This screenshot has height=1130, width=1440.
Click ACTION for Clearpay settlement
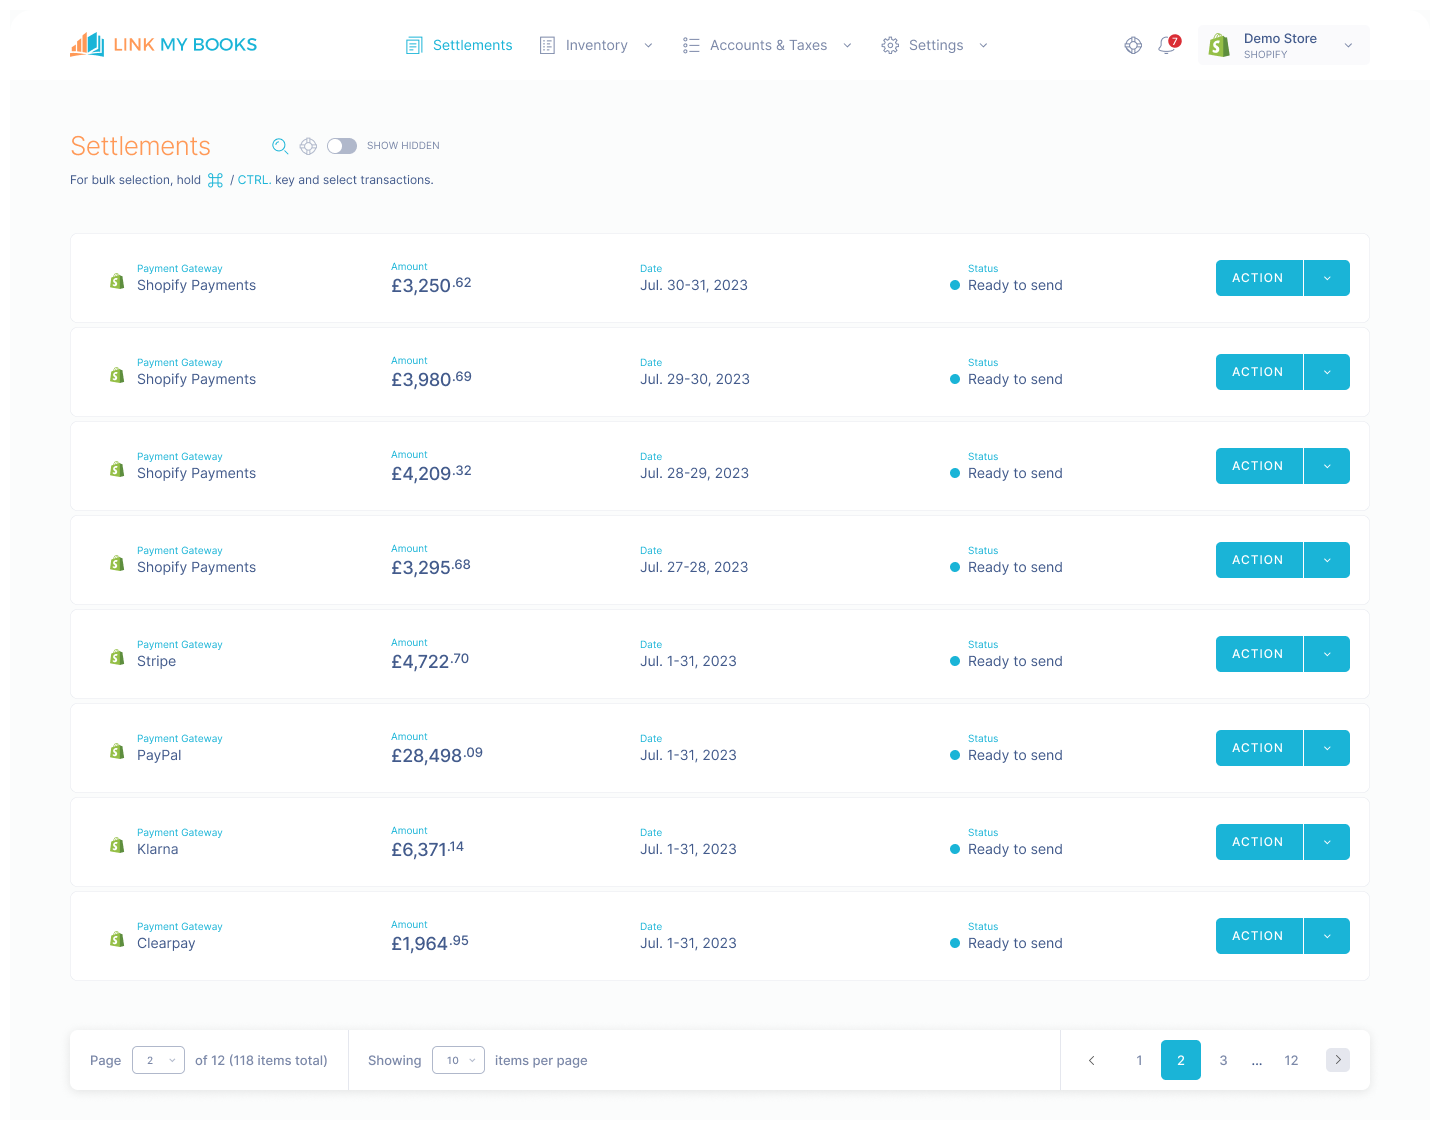coord(1259,936)
